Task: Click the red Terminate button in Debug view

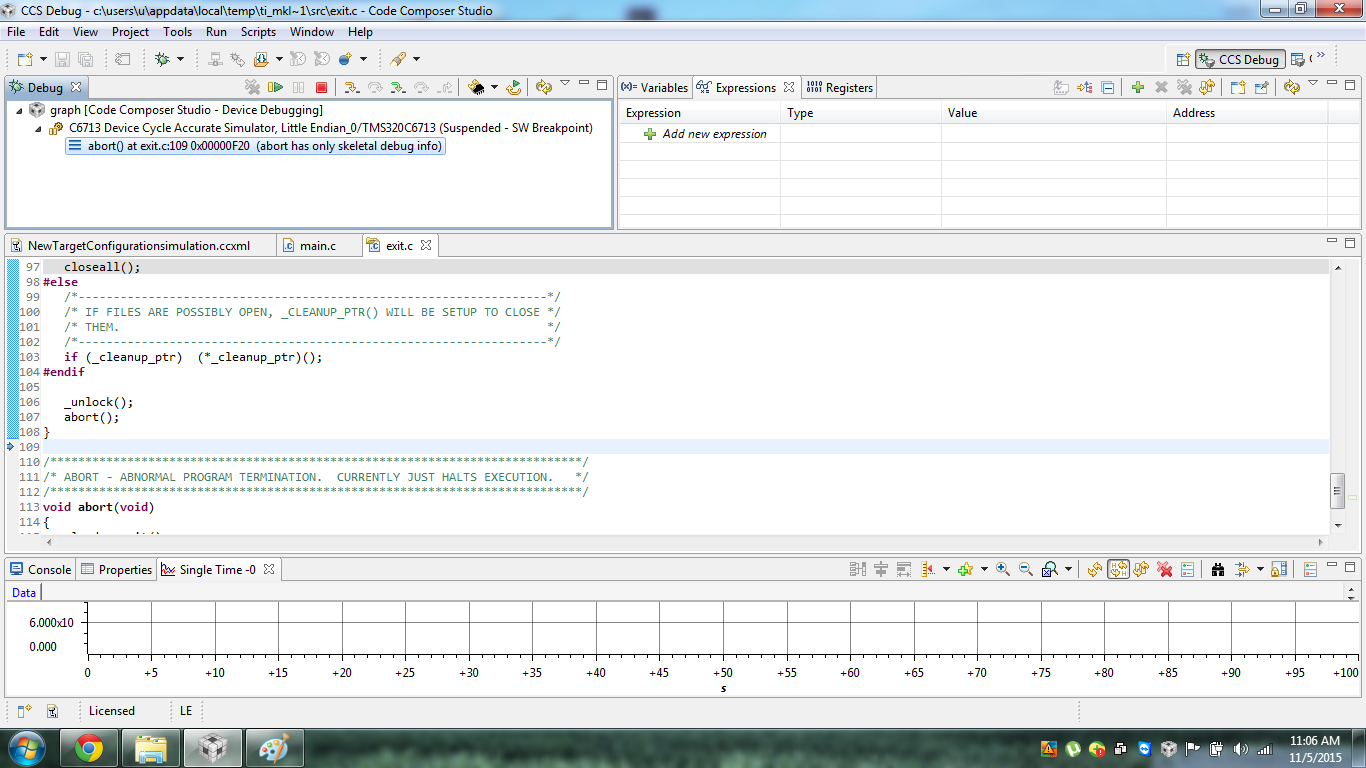Action: [x=321, y=87]
